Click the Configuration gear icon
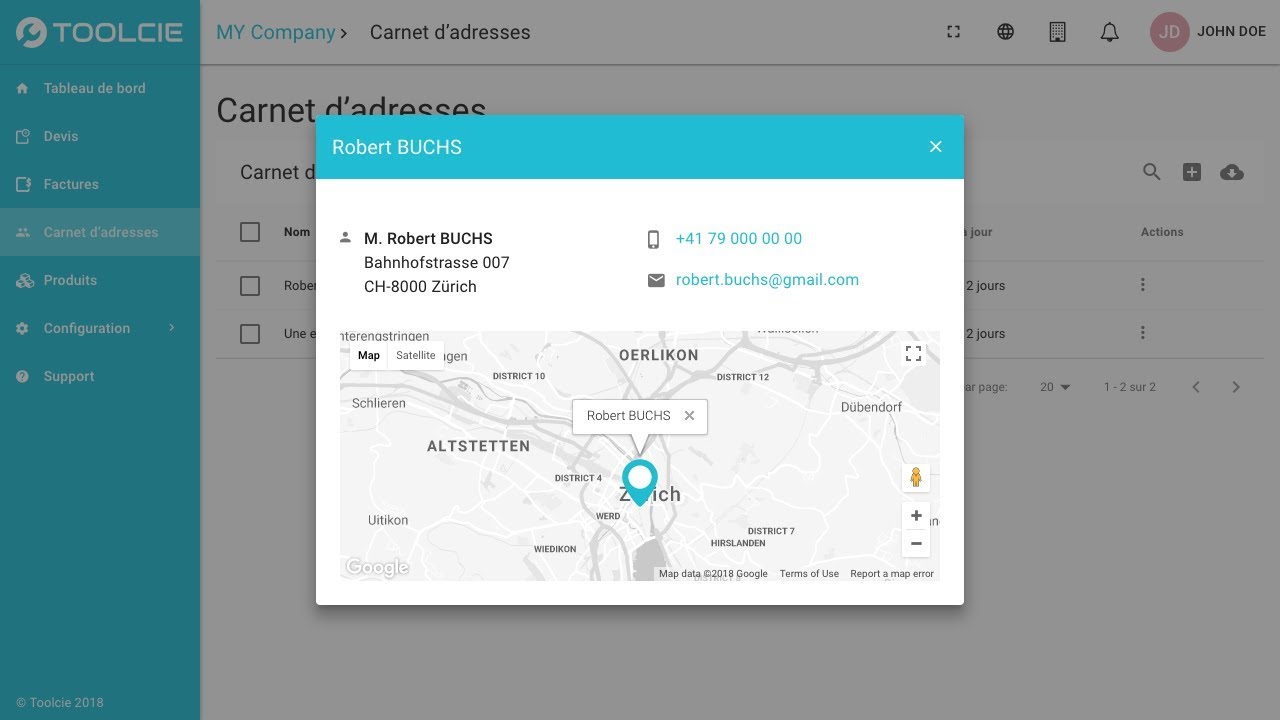Screen dimensions: 1280x720 [23, 328]
